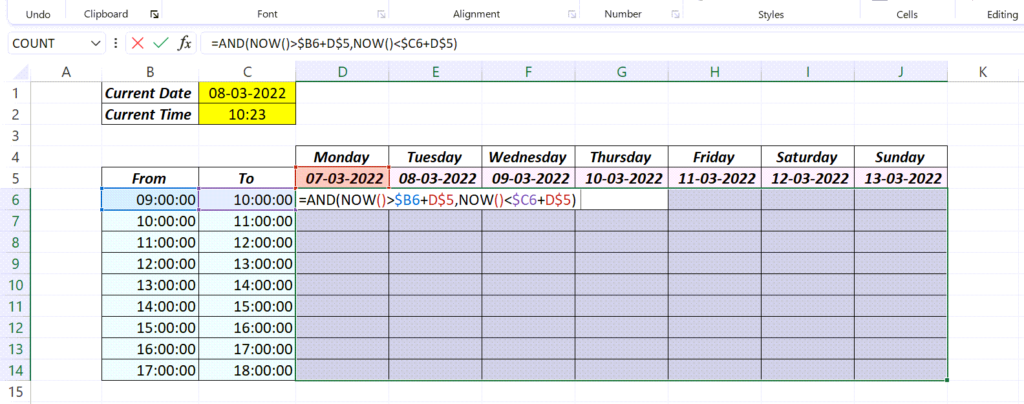Screen dimensions: 1024x404
Task: Click formula bar options three-dot handle
Action: click(x=116, y=44)
